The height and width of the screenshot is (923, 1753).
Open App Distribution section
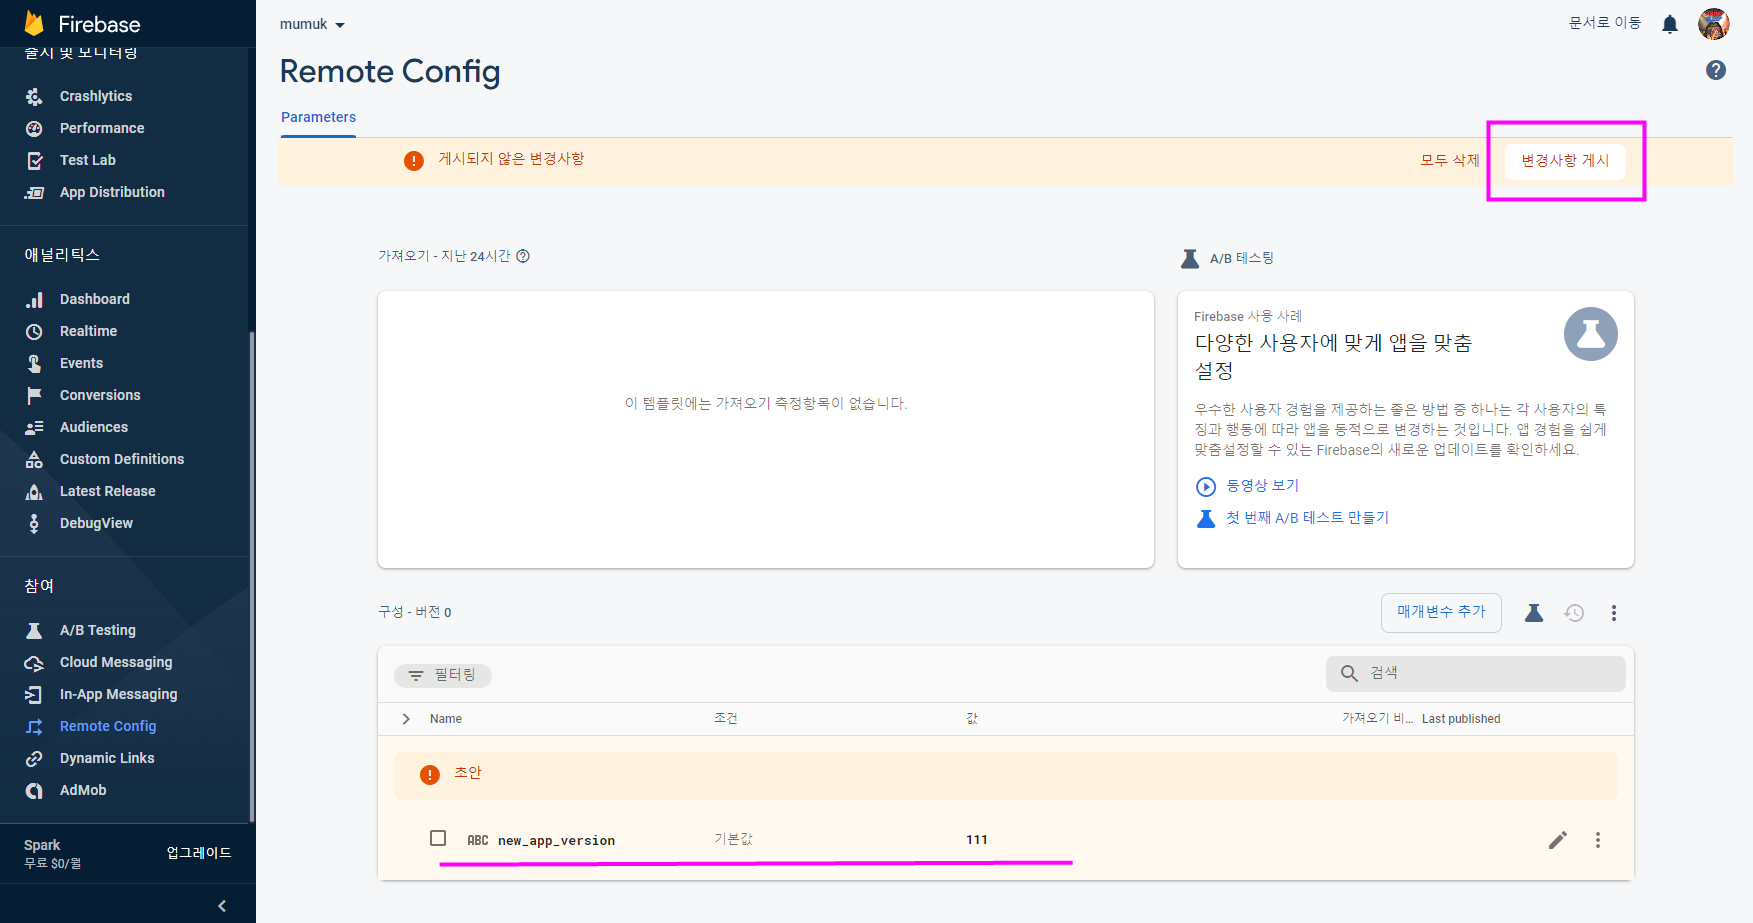(112, 192)
